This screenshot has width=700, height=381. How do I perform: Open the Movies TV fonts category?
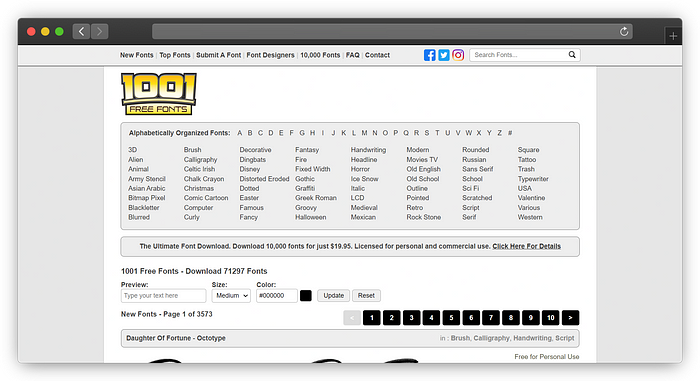(x=422, y=159)
